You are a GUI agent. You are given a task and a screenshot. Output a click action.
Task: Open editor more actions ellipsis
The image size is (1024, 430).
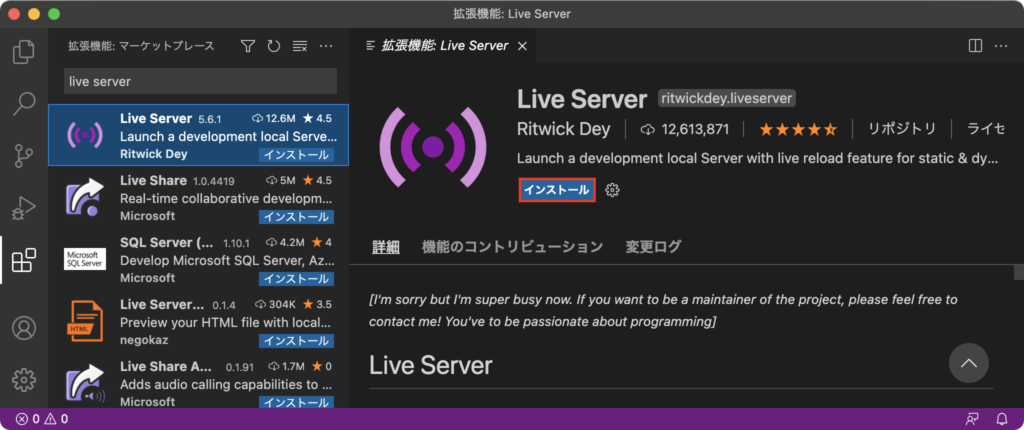coord(1000,46)
